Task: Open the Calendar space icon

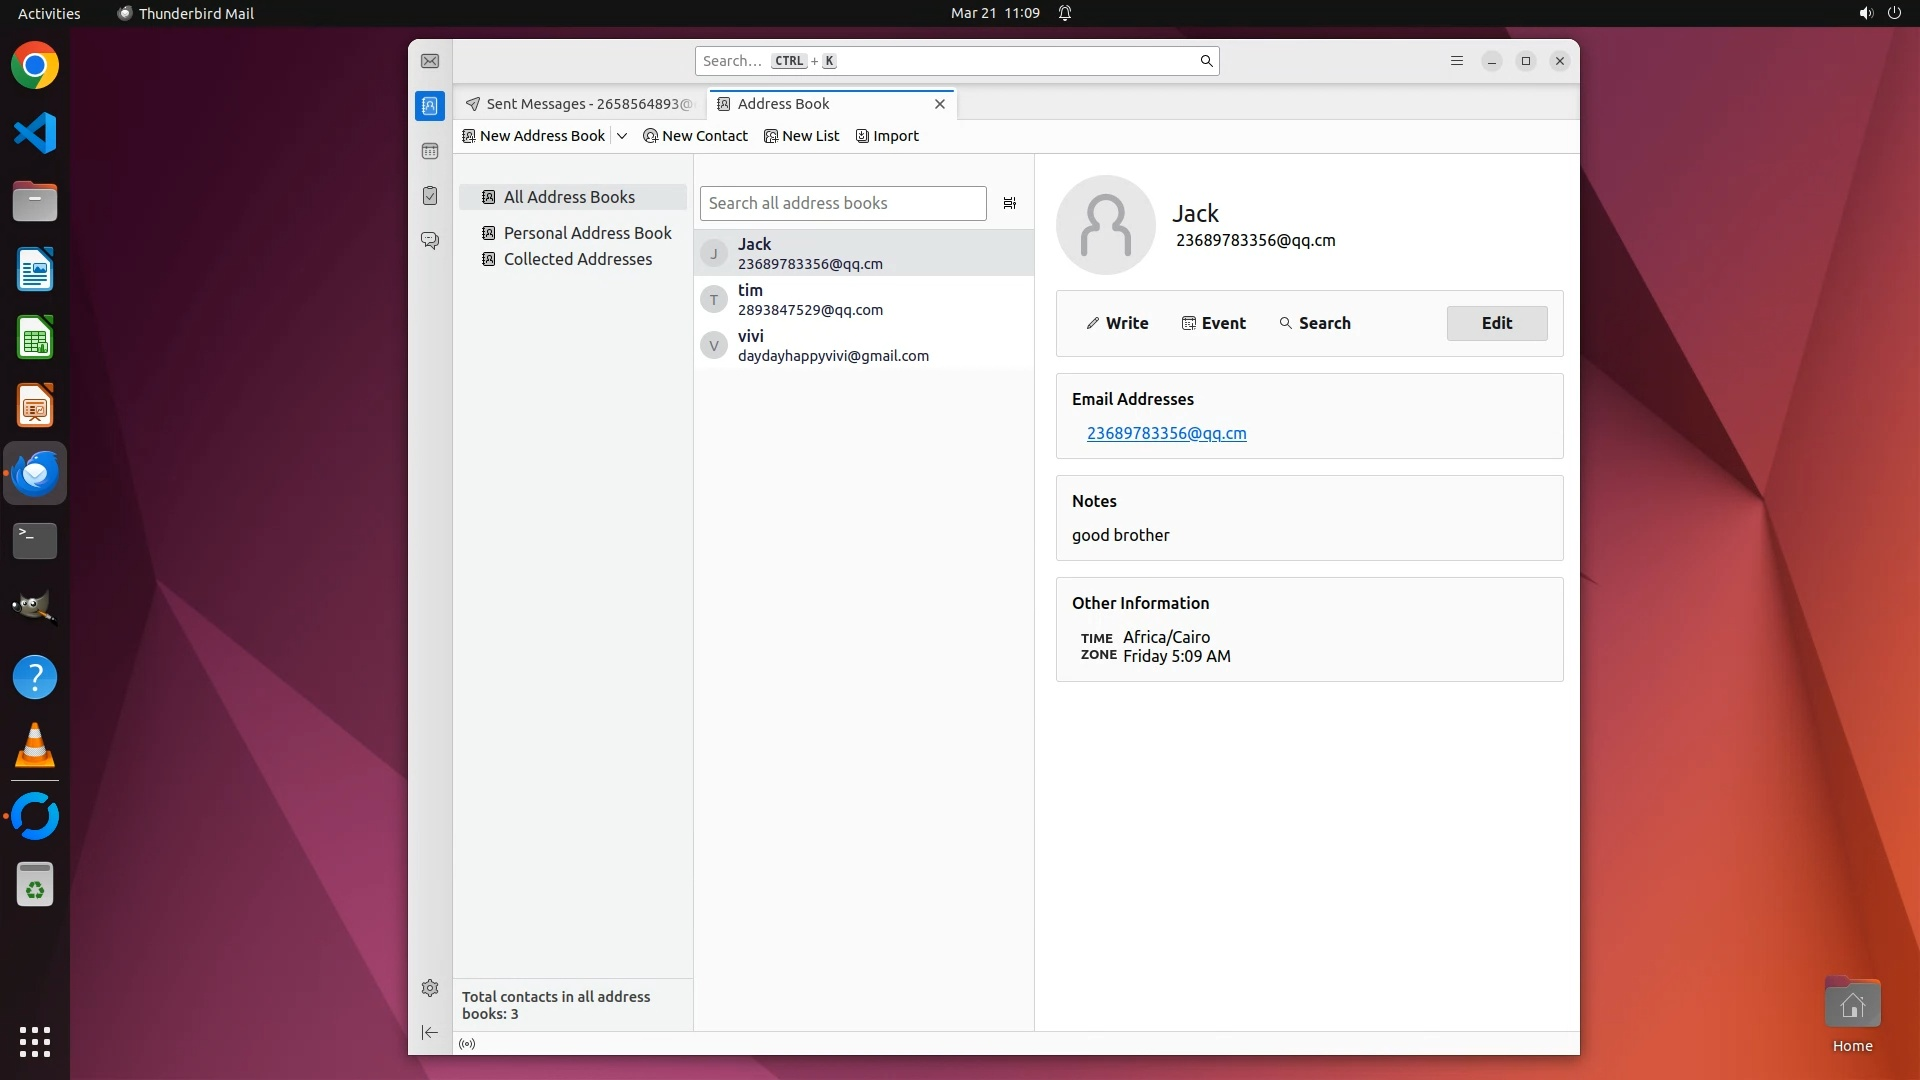Action: click(430, 151)
